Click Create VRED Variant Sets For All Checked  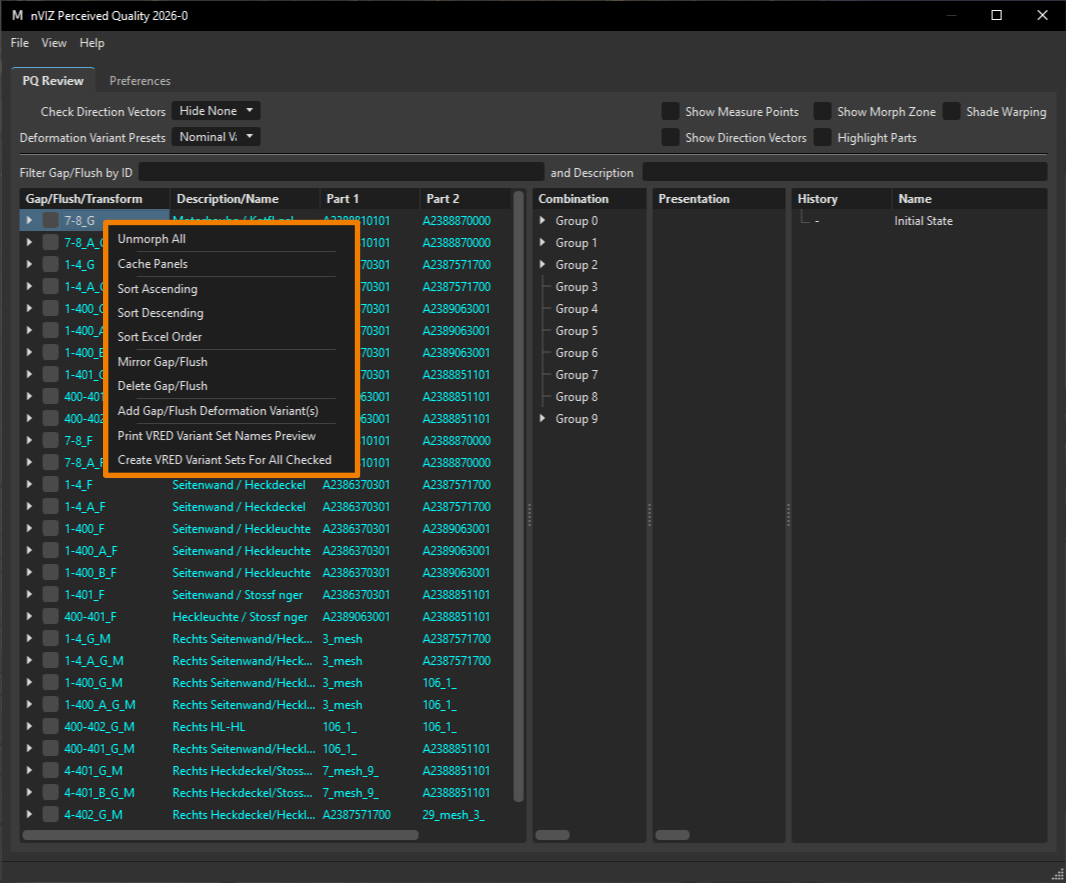tap(224, 460)
